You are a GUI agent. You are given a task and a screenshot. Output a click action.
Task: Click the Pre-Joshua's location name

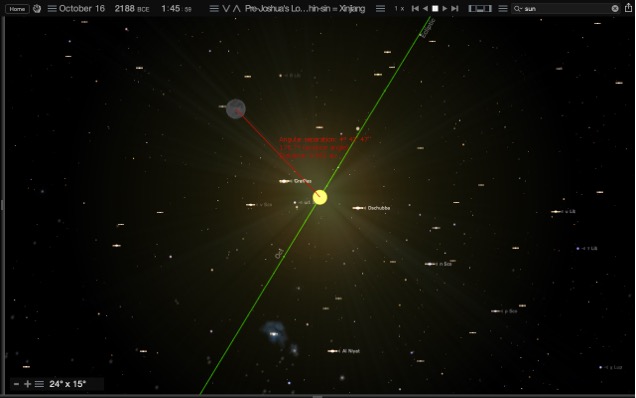coord(305,9)
